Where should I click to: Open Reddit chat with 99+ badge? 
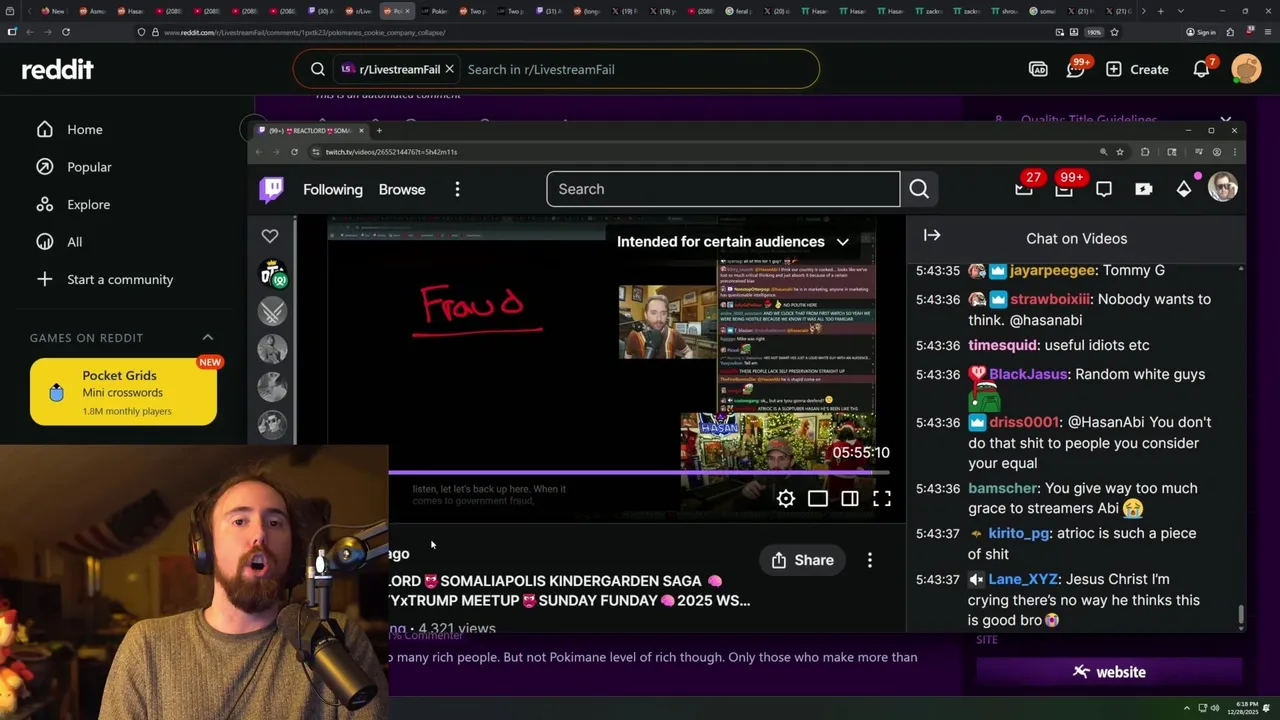click(x=1076, y=69)
